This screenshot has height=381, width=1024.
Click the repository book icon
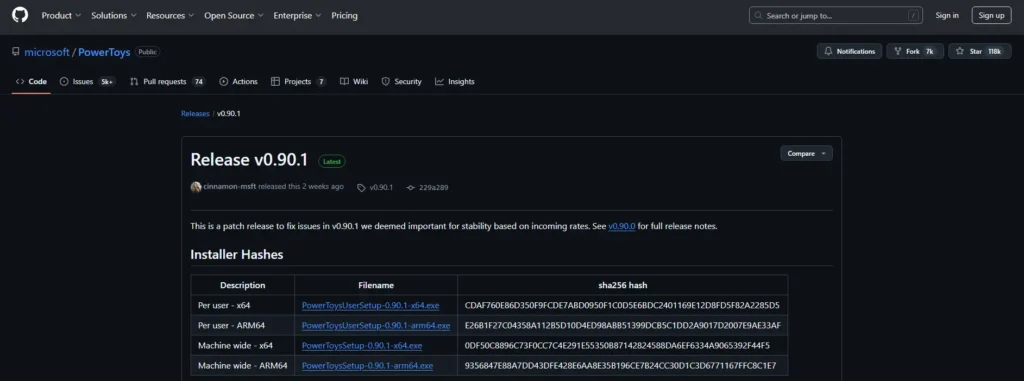(16, 52)
